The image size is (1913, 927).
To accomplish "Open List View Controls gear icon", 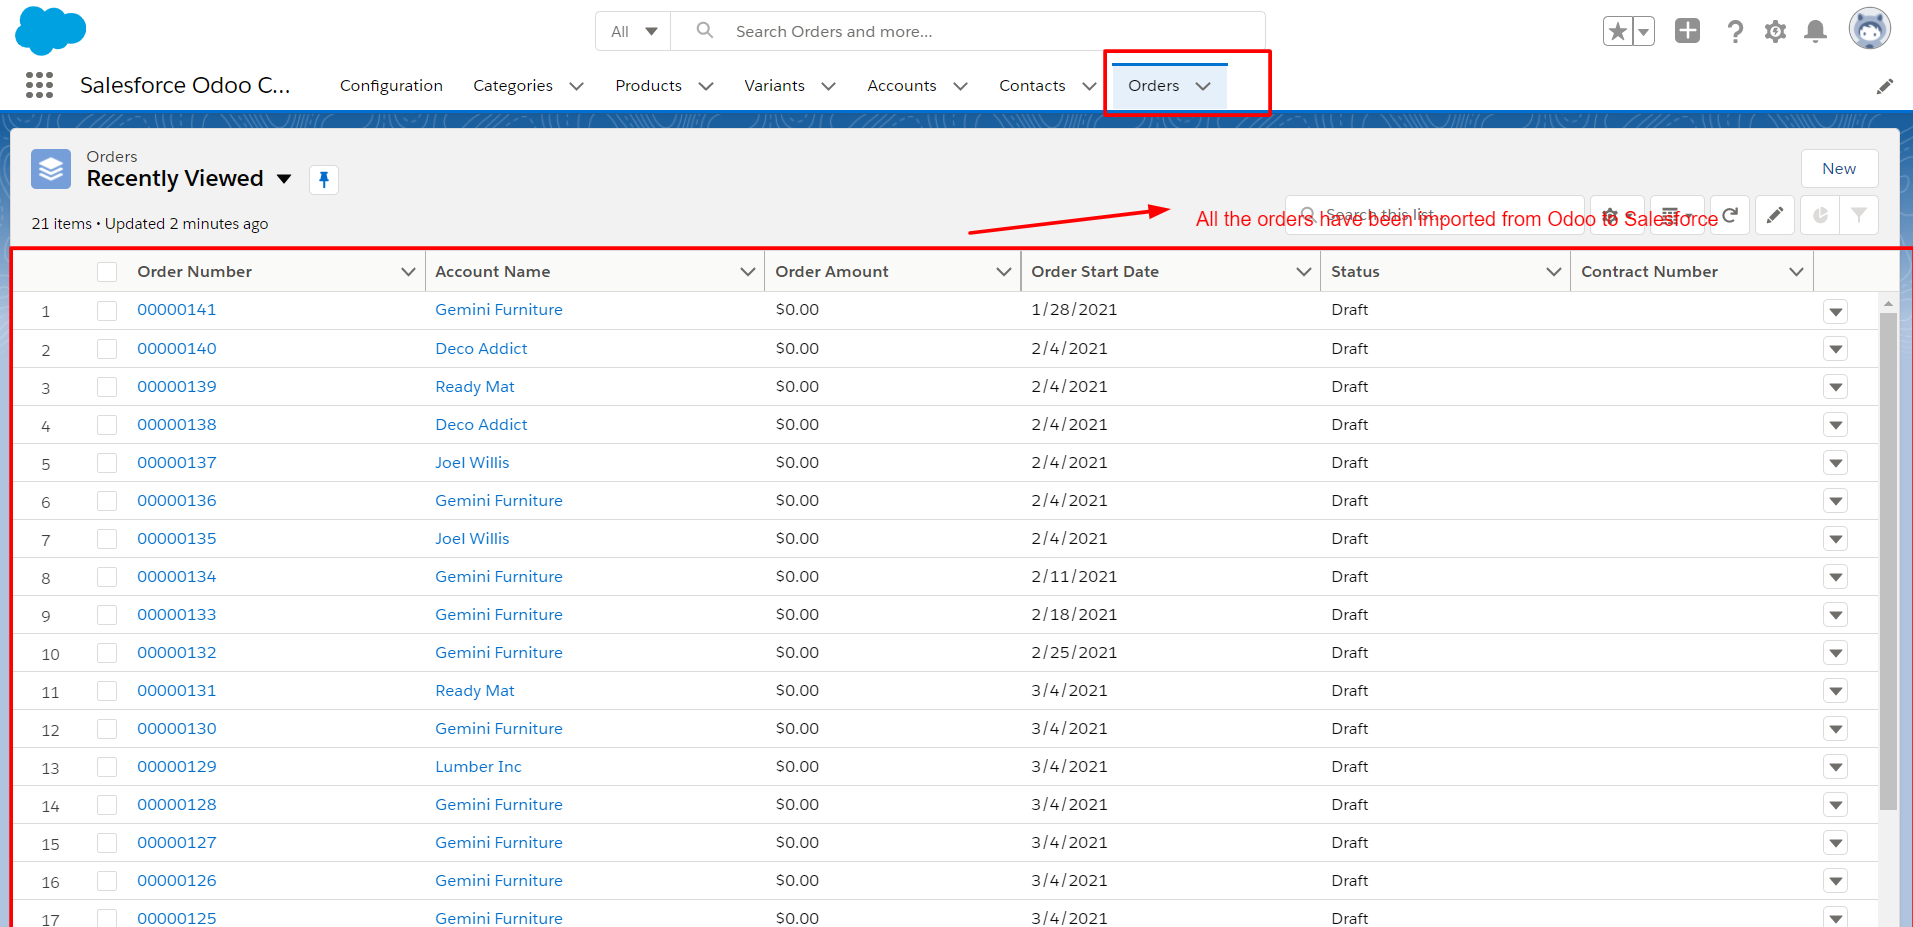I will 1616,215.
